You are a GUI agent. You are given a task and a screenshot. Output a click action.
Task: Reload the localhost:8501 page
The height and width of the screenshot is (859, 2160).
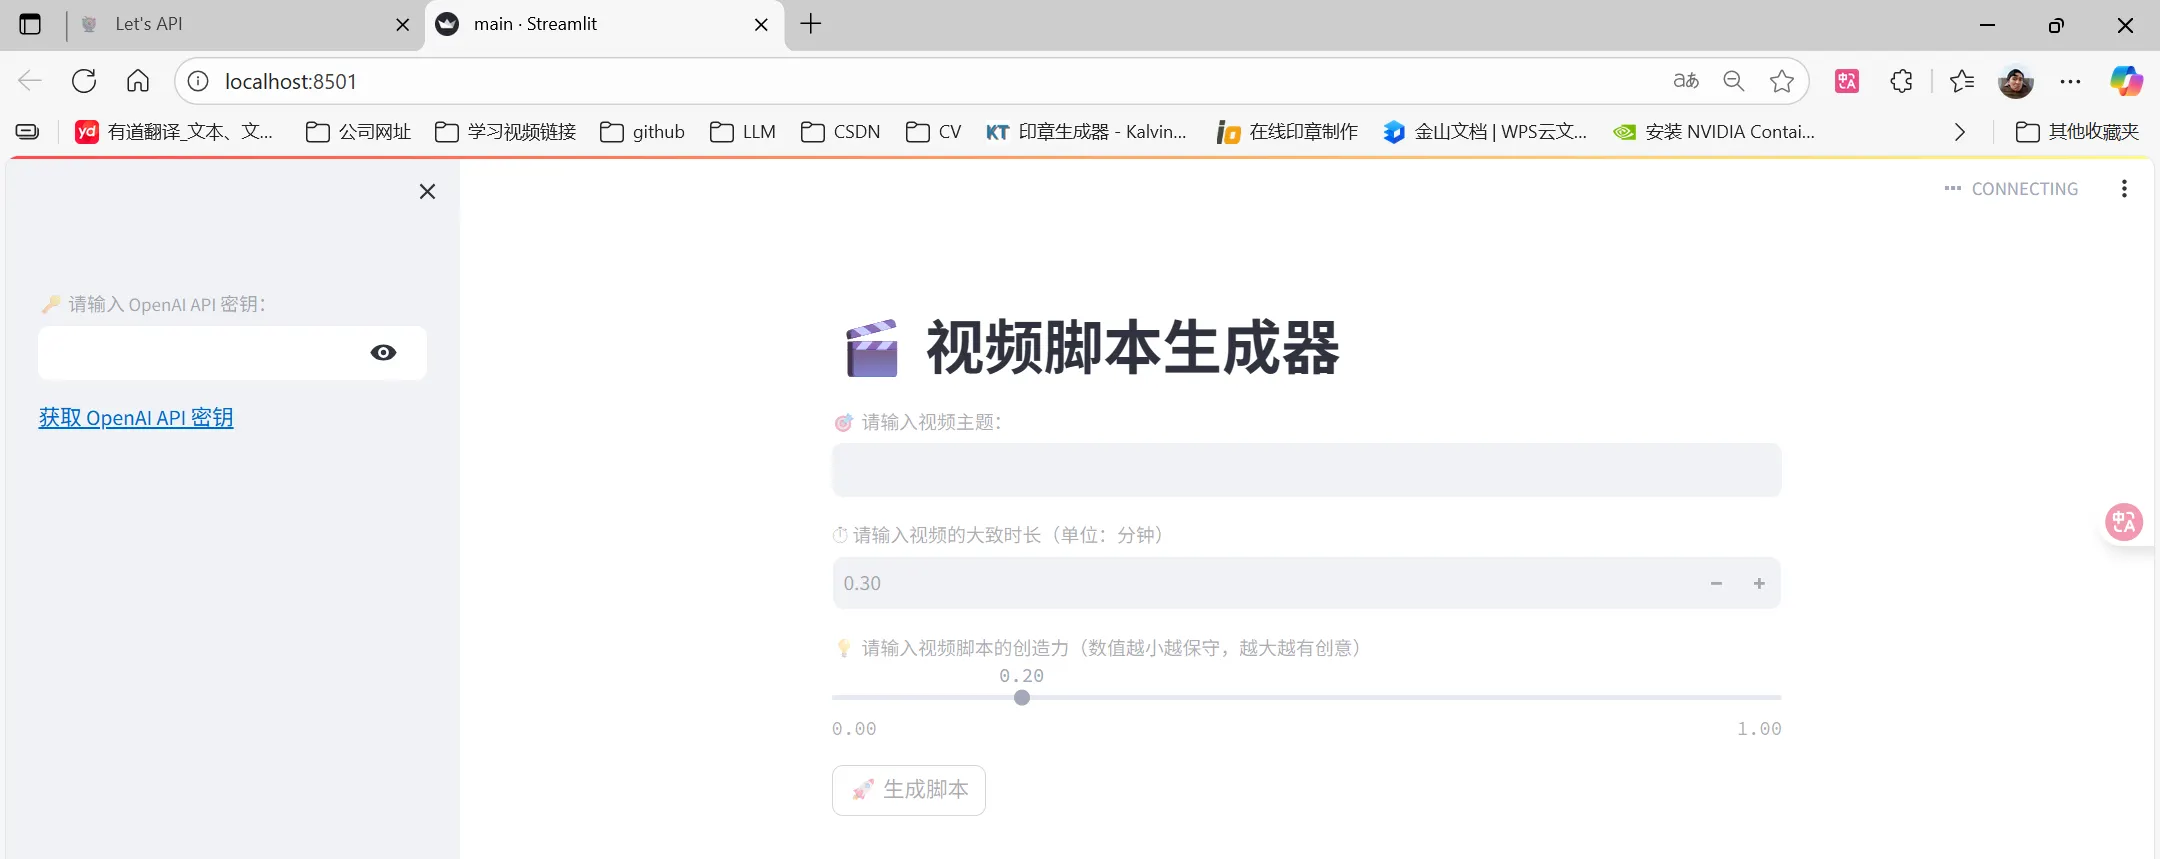[84, 81]
